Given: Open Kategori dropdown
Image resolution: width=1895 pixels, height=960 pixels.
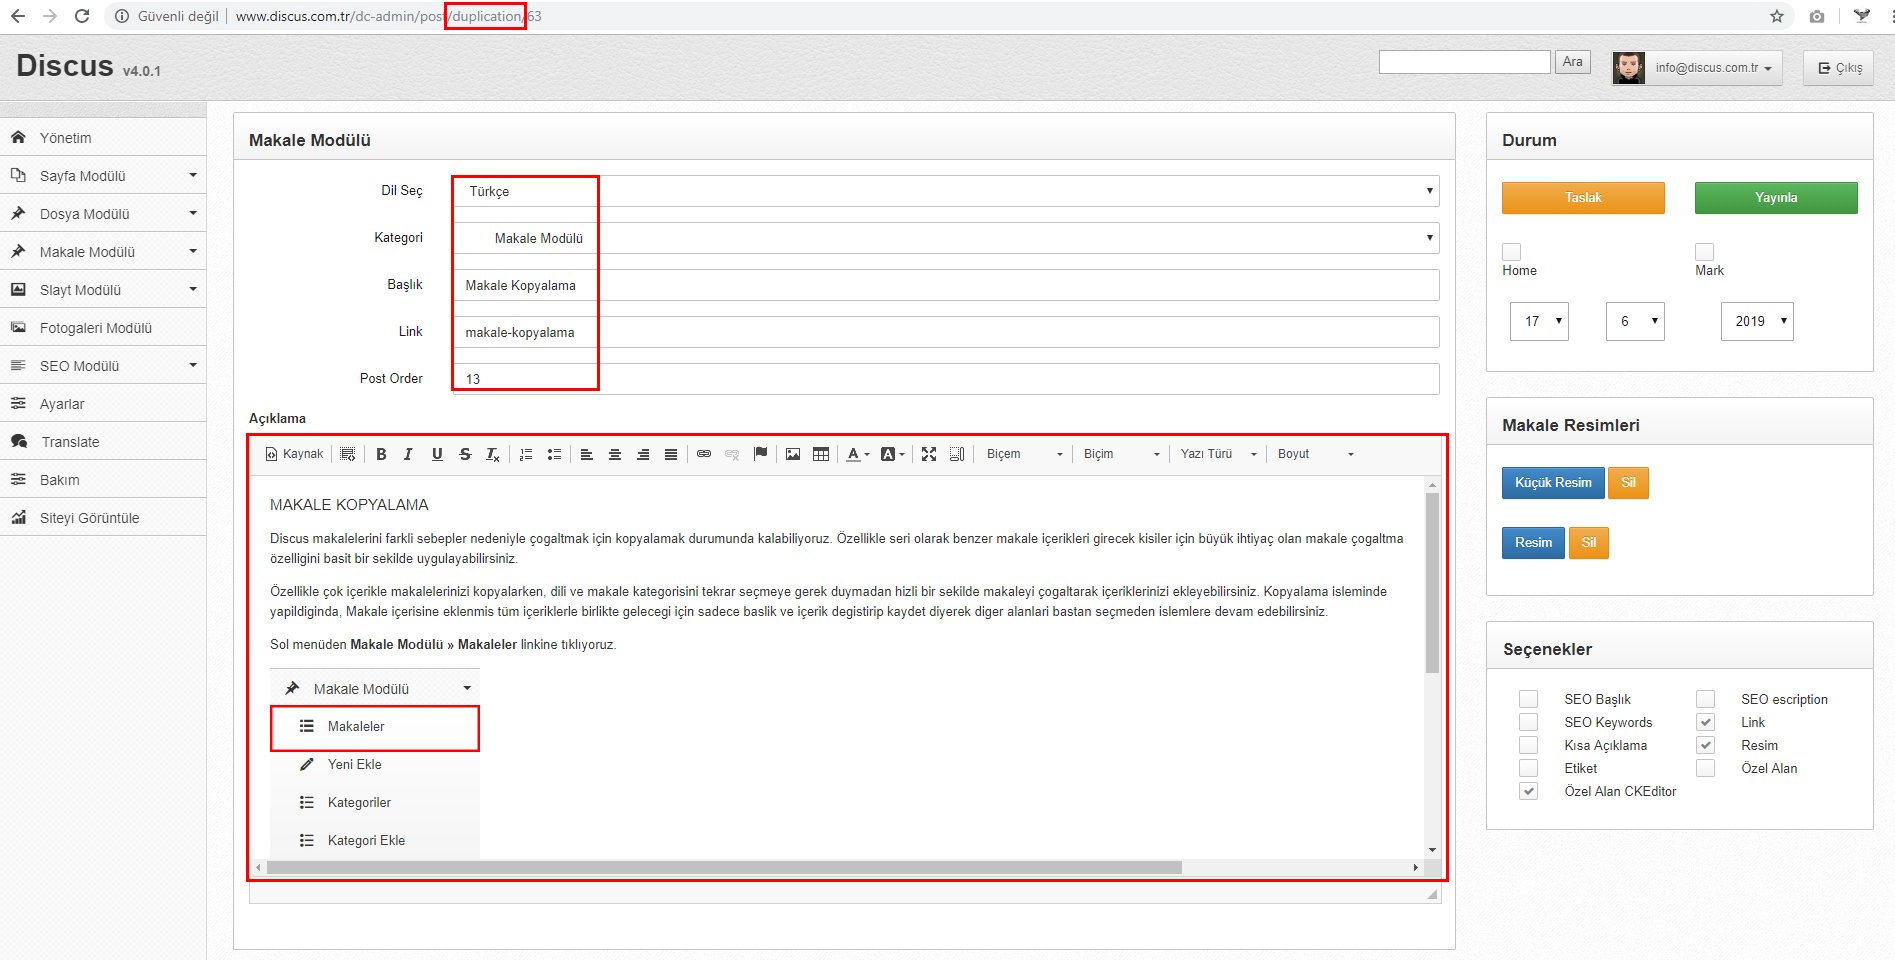Looking at the screenshot, I should pos(946,238).
